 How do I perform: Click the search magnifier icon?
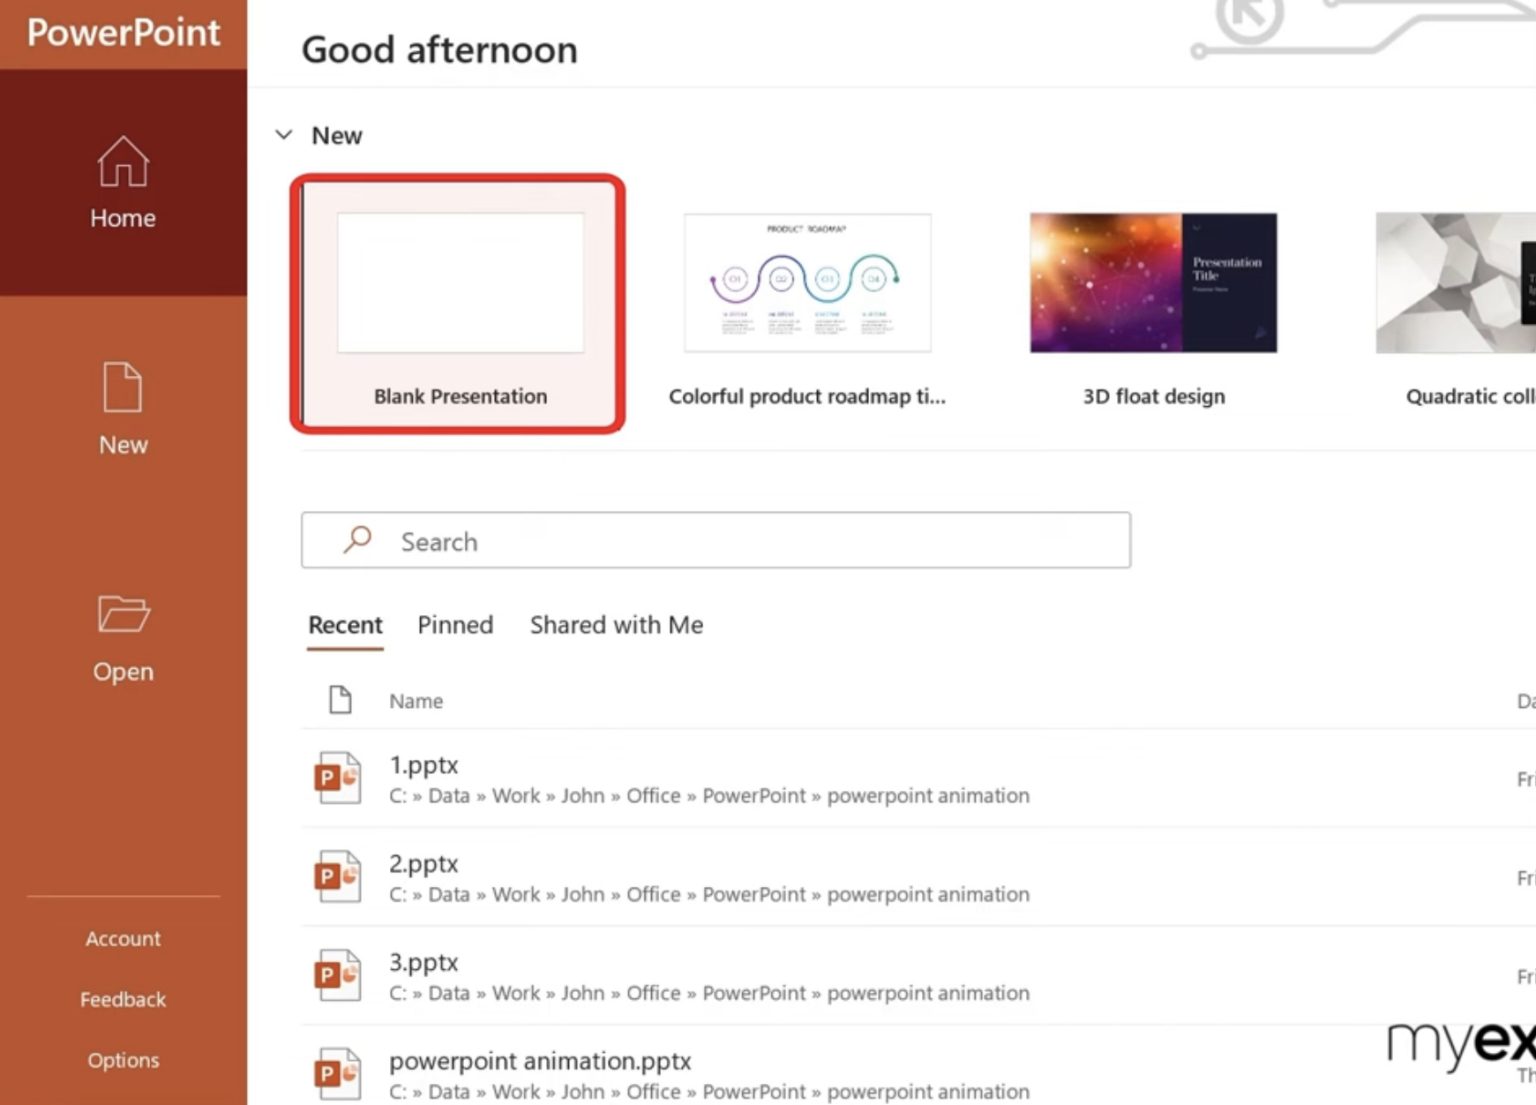click(x=356, y=540)
